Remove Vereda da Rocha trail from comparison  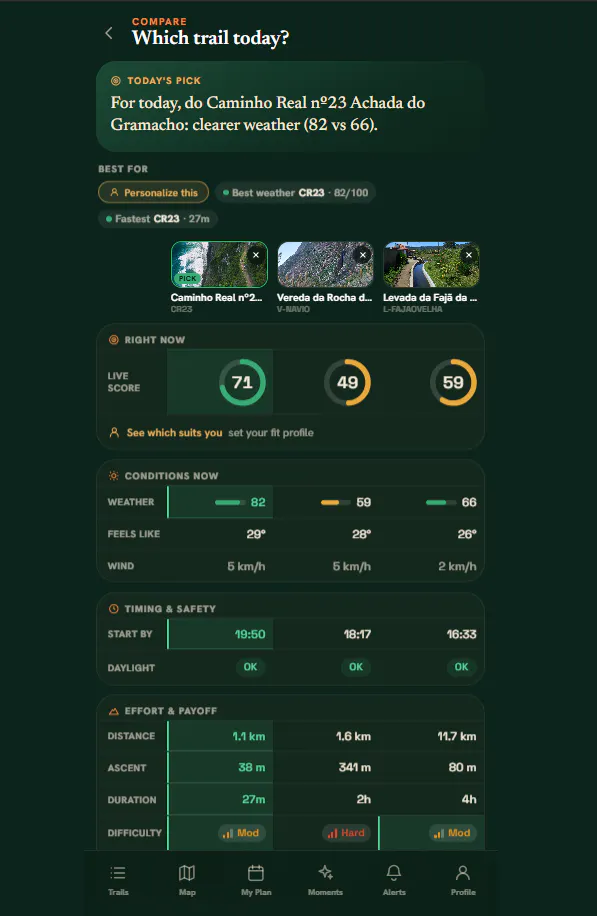pyautogui.click(x=363, y=255)
